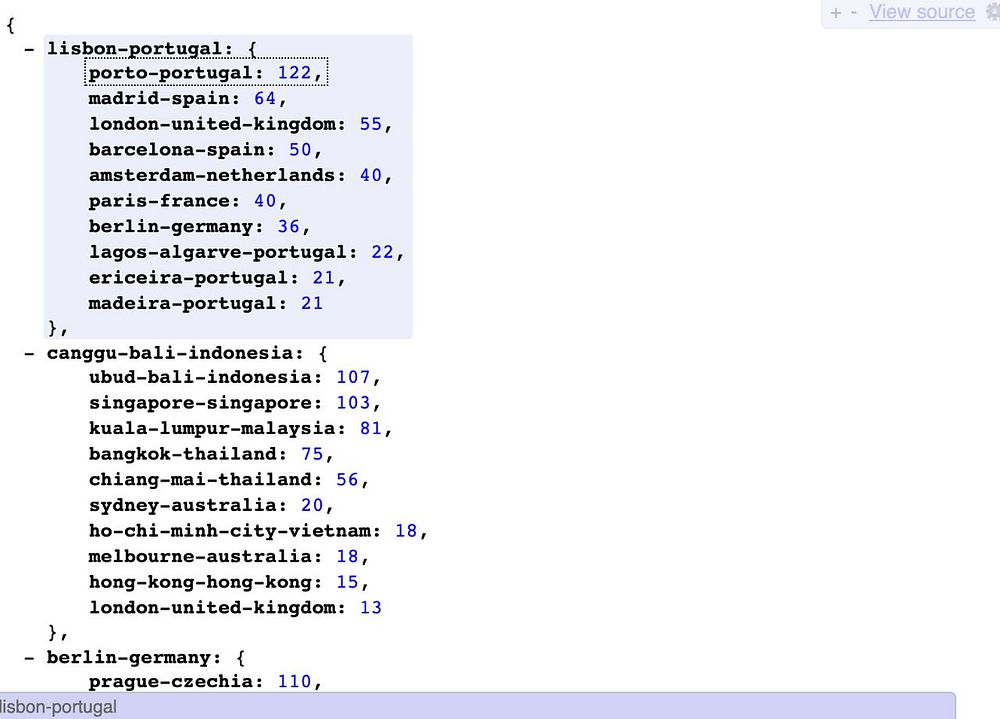Click the value 21 for madeira-portugal
Image resolution: width=1000 pixels, height=719 pixels.
pos(311,304)
